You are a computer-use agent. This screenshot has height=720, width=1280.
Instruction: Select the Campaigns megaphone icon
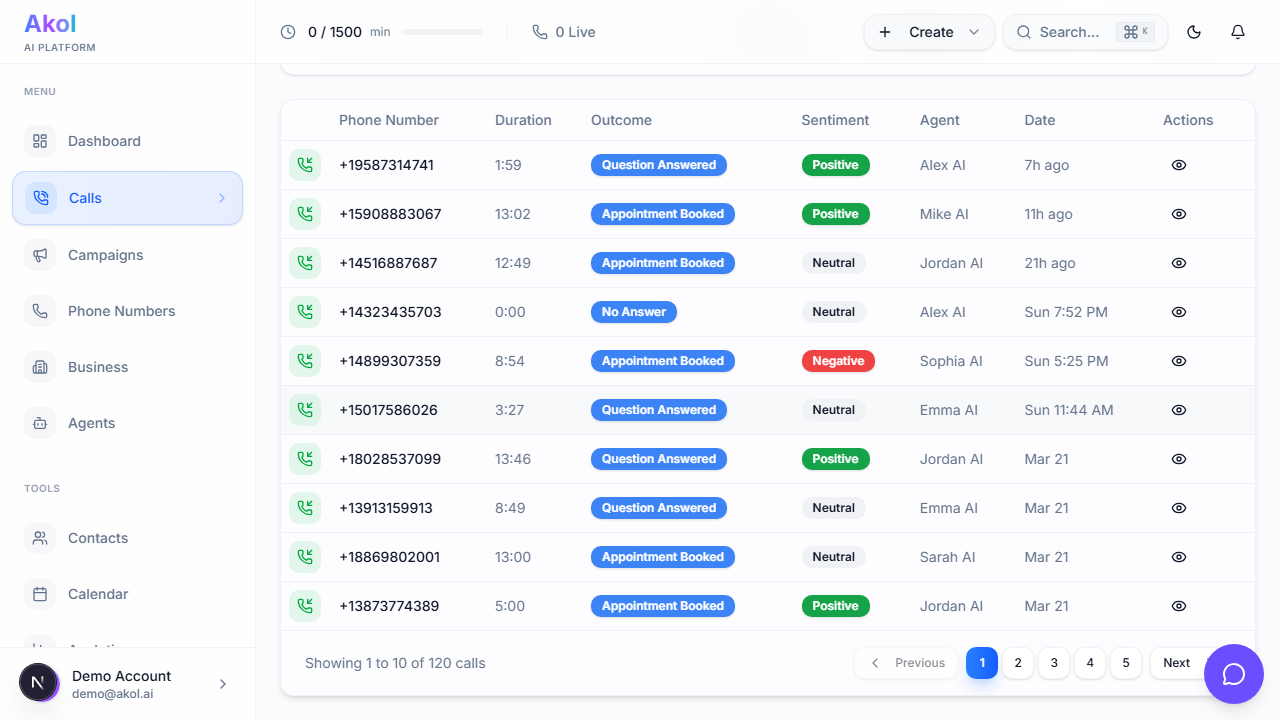point(40,255)
